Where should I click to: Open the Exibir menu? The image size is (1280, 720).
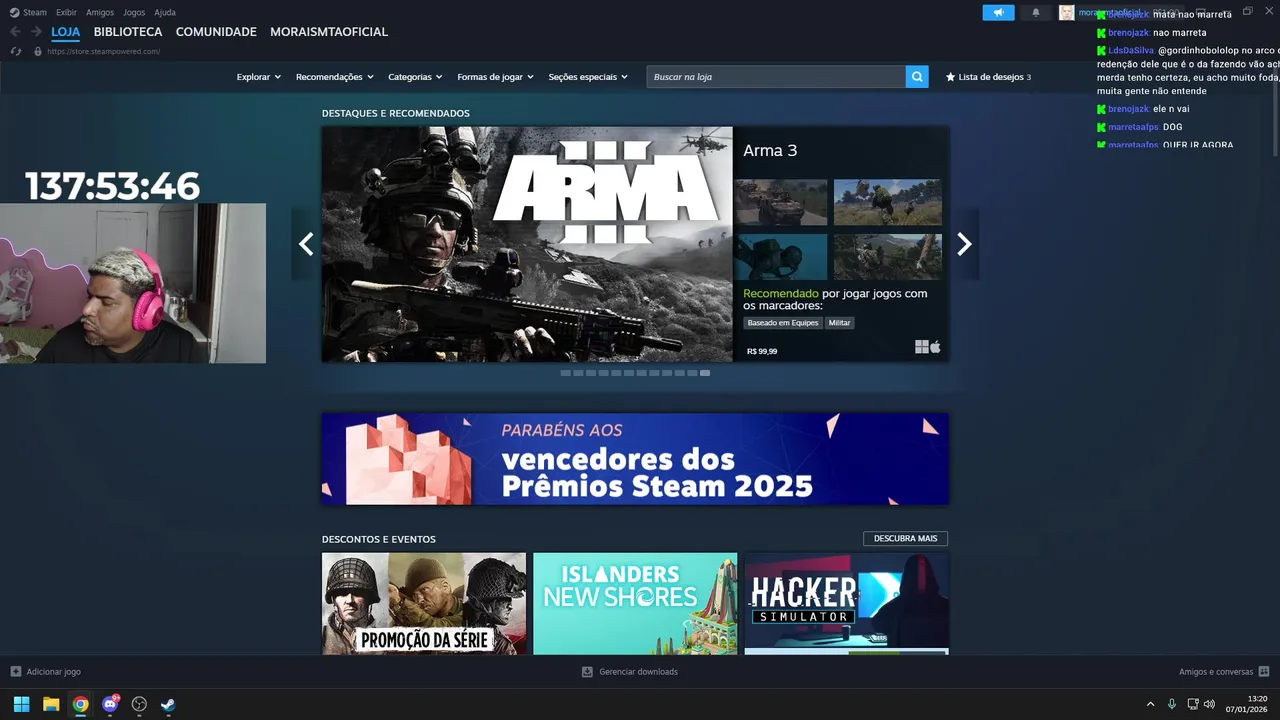(x=66, y=12)
